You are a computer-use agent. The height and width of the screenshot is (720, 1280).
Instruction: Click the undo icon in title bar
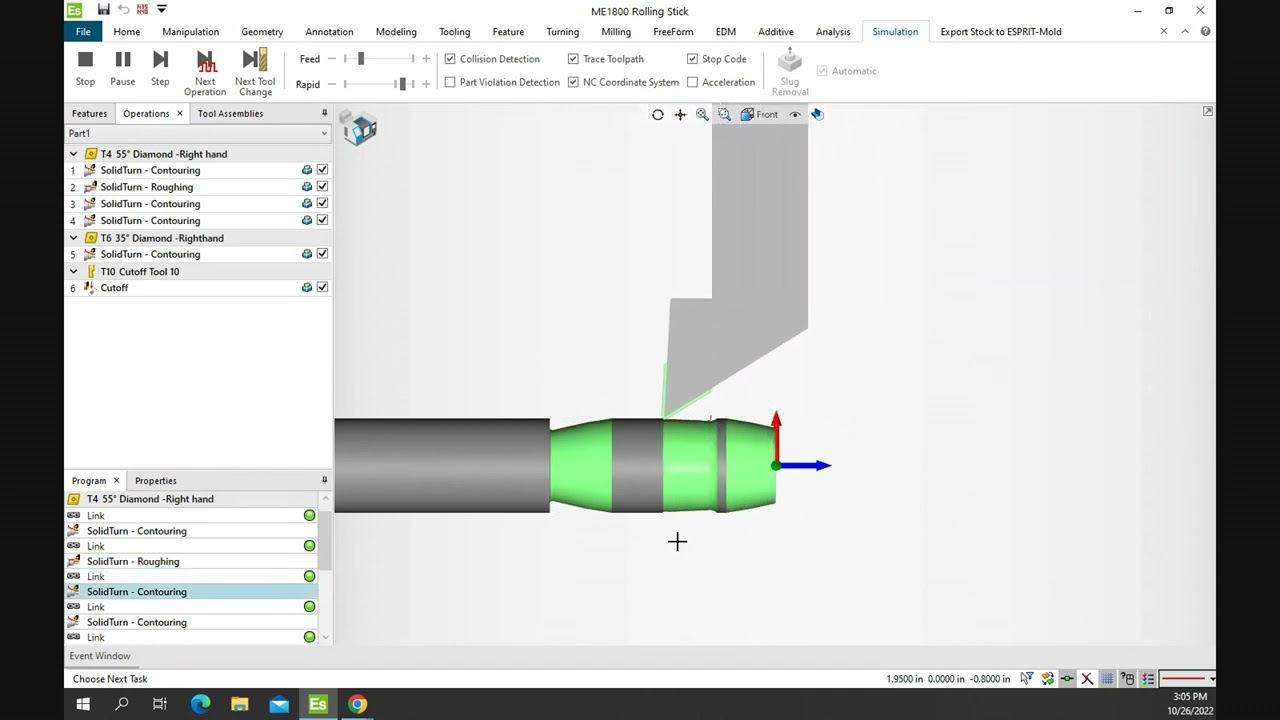(x=123, y=10)
